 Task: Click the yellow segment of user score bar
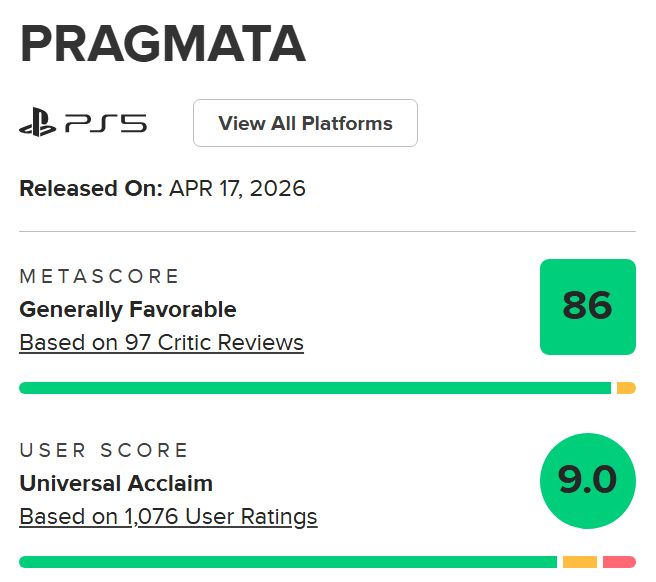point(580,562)
